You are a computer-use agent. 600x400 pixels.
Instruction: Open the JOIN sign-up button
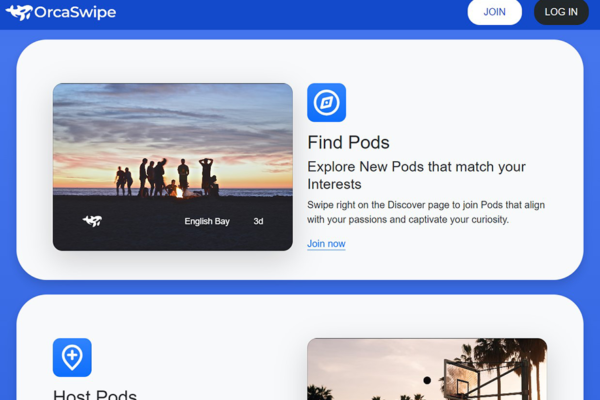(494, 12)
